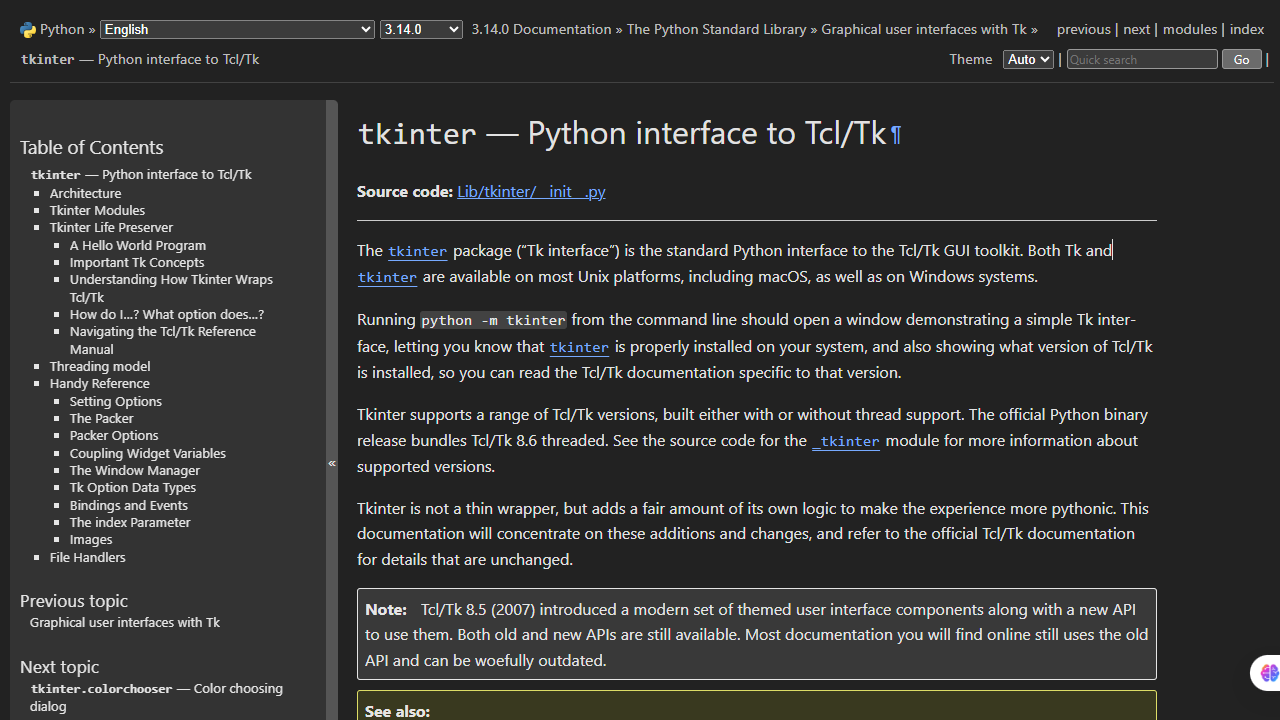Select Architecture in the Table of Contents
Screen dimensions: 1280x720
coord(85,193)
